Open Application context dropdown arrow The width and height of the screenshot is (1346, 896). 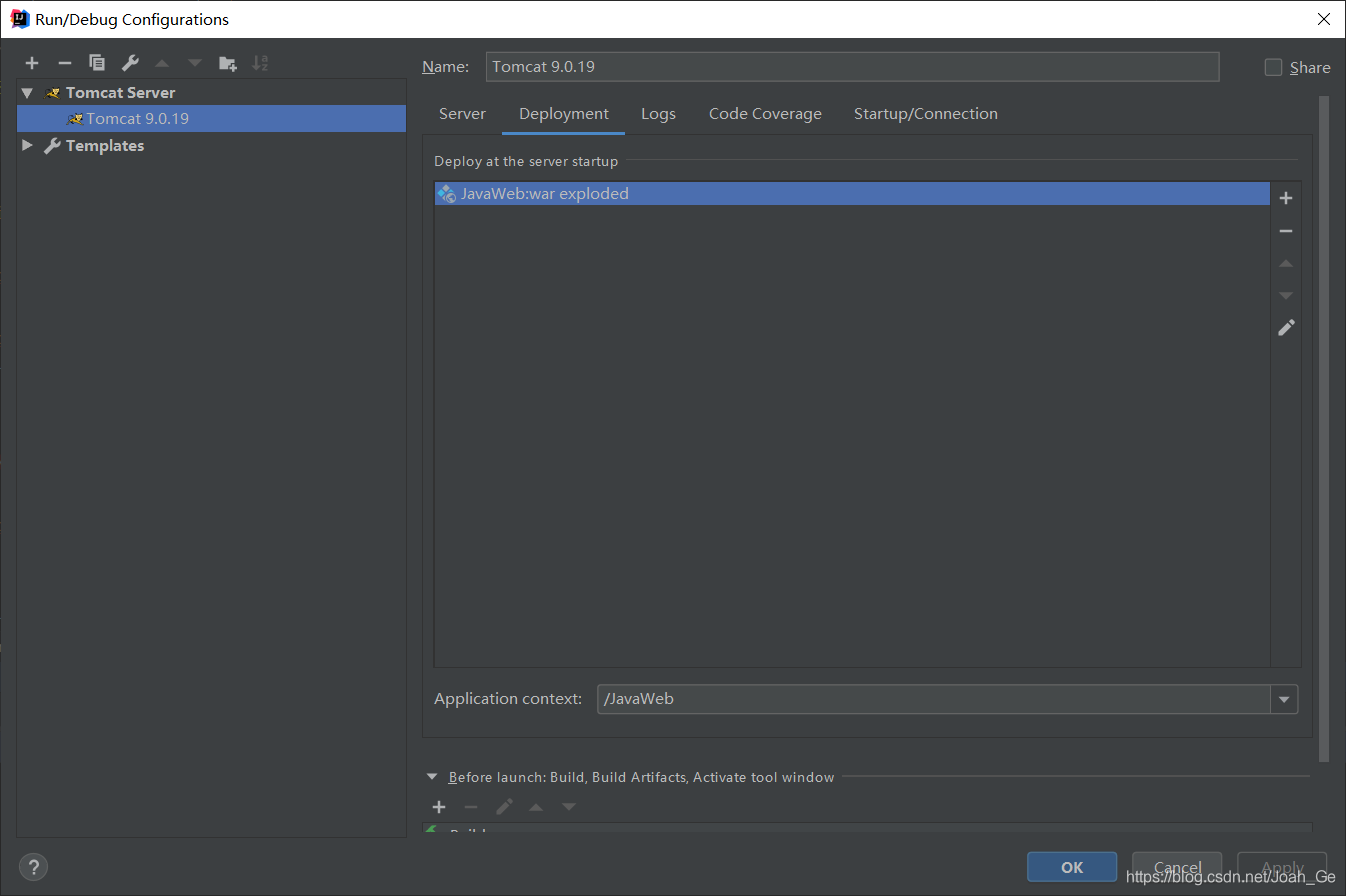click(1284, 699)
